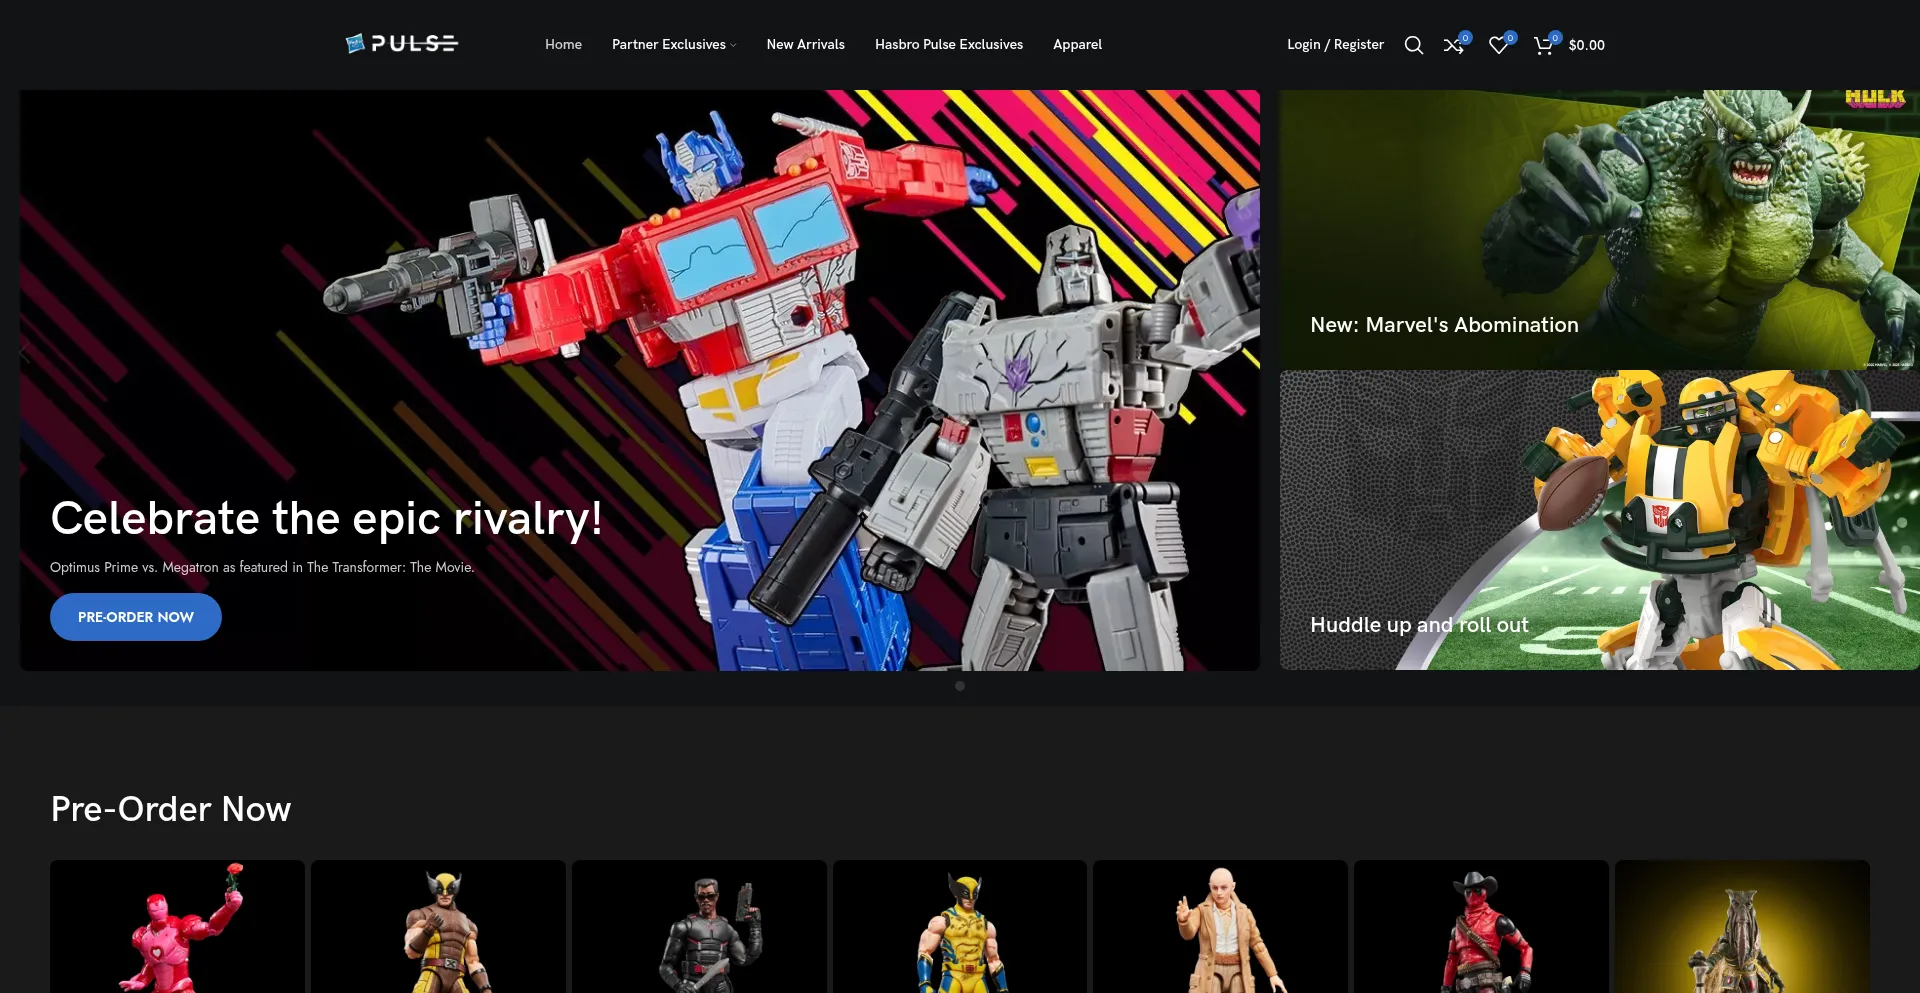This screenshot has width=1920, height=993.
Task: Open the search magnifier icon
Action: click(1413, 45)
